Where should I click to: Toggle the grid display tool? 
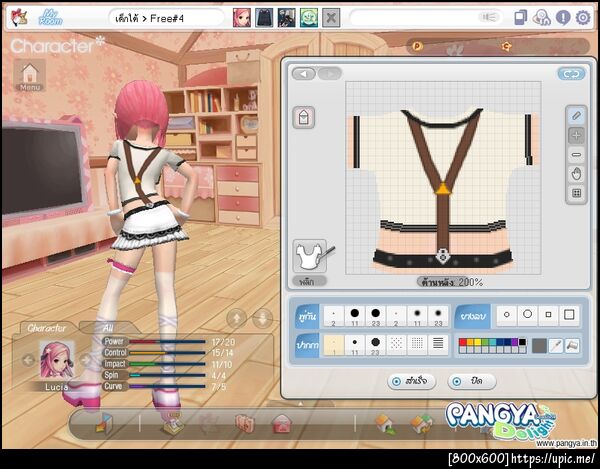click(x=576, y=193)
